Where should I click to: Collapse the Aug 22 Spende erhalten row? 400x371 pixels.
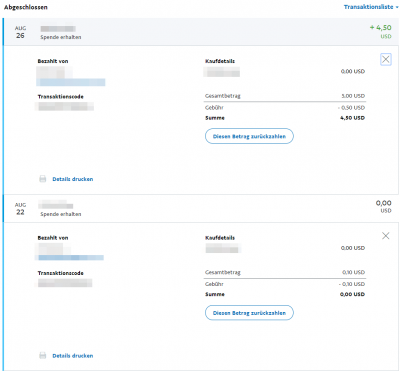pos(201,208)
